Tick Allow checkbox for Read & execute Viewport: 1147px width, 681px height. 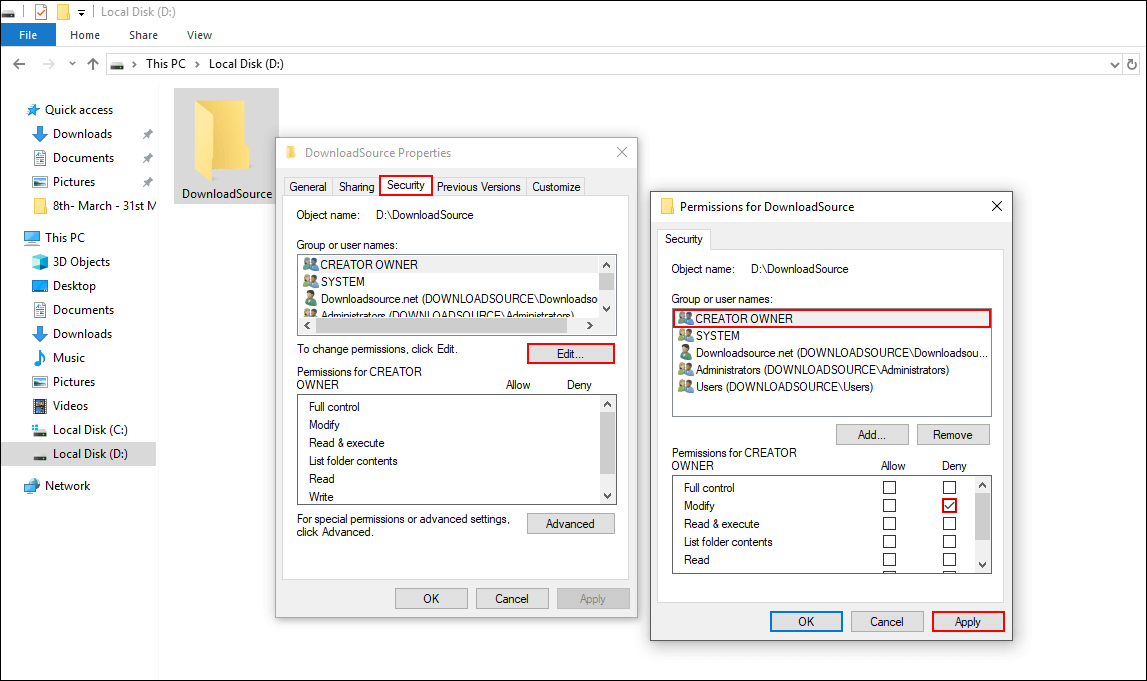click(890, 524)
